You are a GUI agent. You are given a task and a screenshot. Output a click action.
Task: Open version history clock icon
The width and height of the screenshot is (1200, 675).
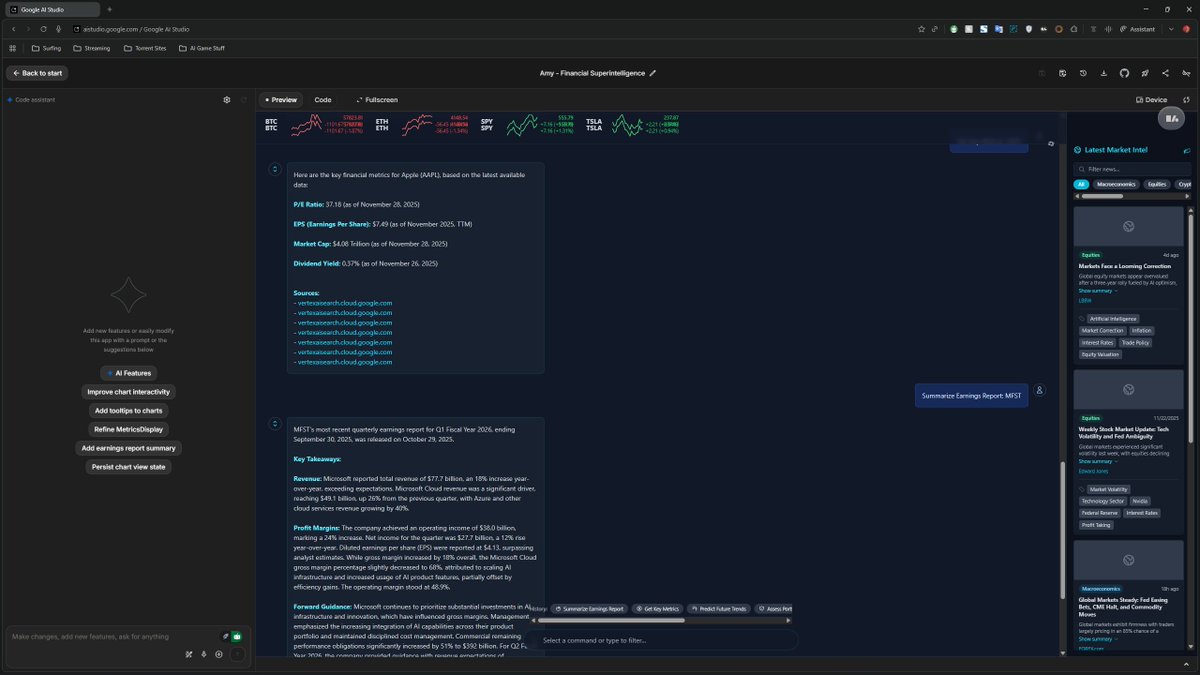click(x=1083, y=73)
